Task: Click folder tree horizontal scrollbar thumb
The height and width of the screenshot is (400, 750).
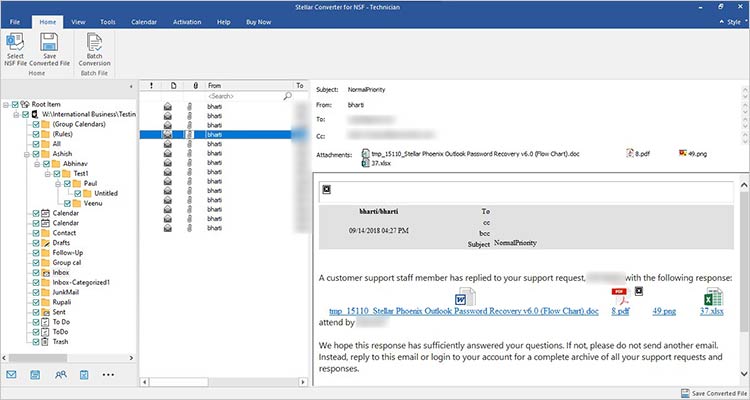Action: (37, 358)
